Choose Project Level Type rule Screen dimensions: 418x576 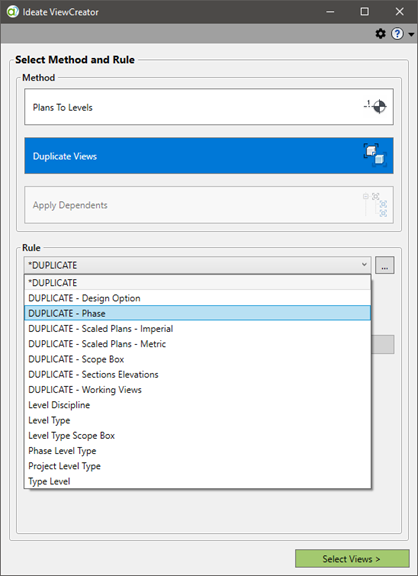pos(198,466)
